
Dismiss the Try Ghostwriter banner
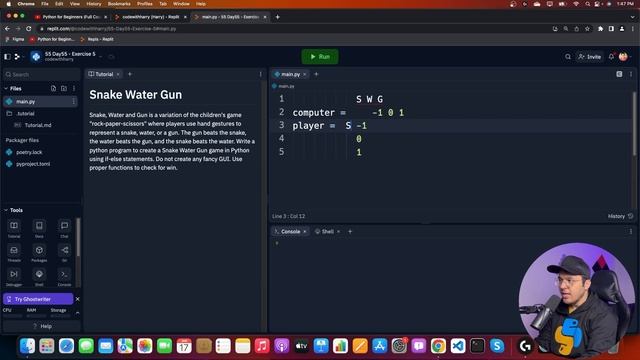(x=78, y=299)
